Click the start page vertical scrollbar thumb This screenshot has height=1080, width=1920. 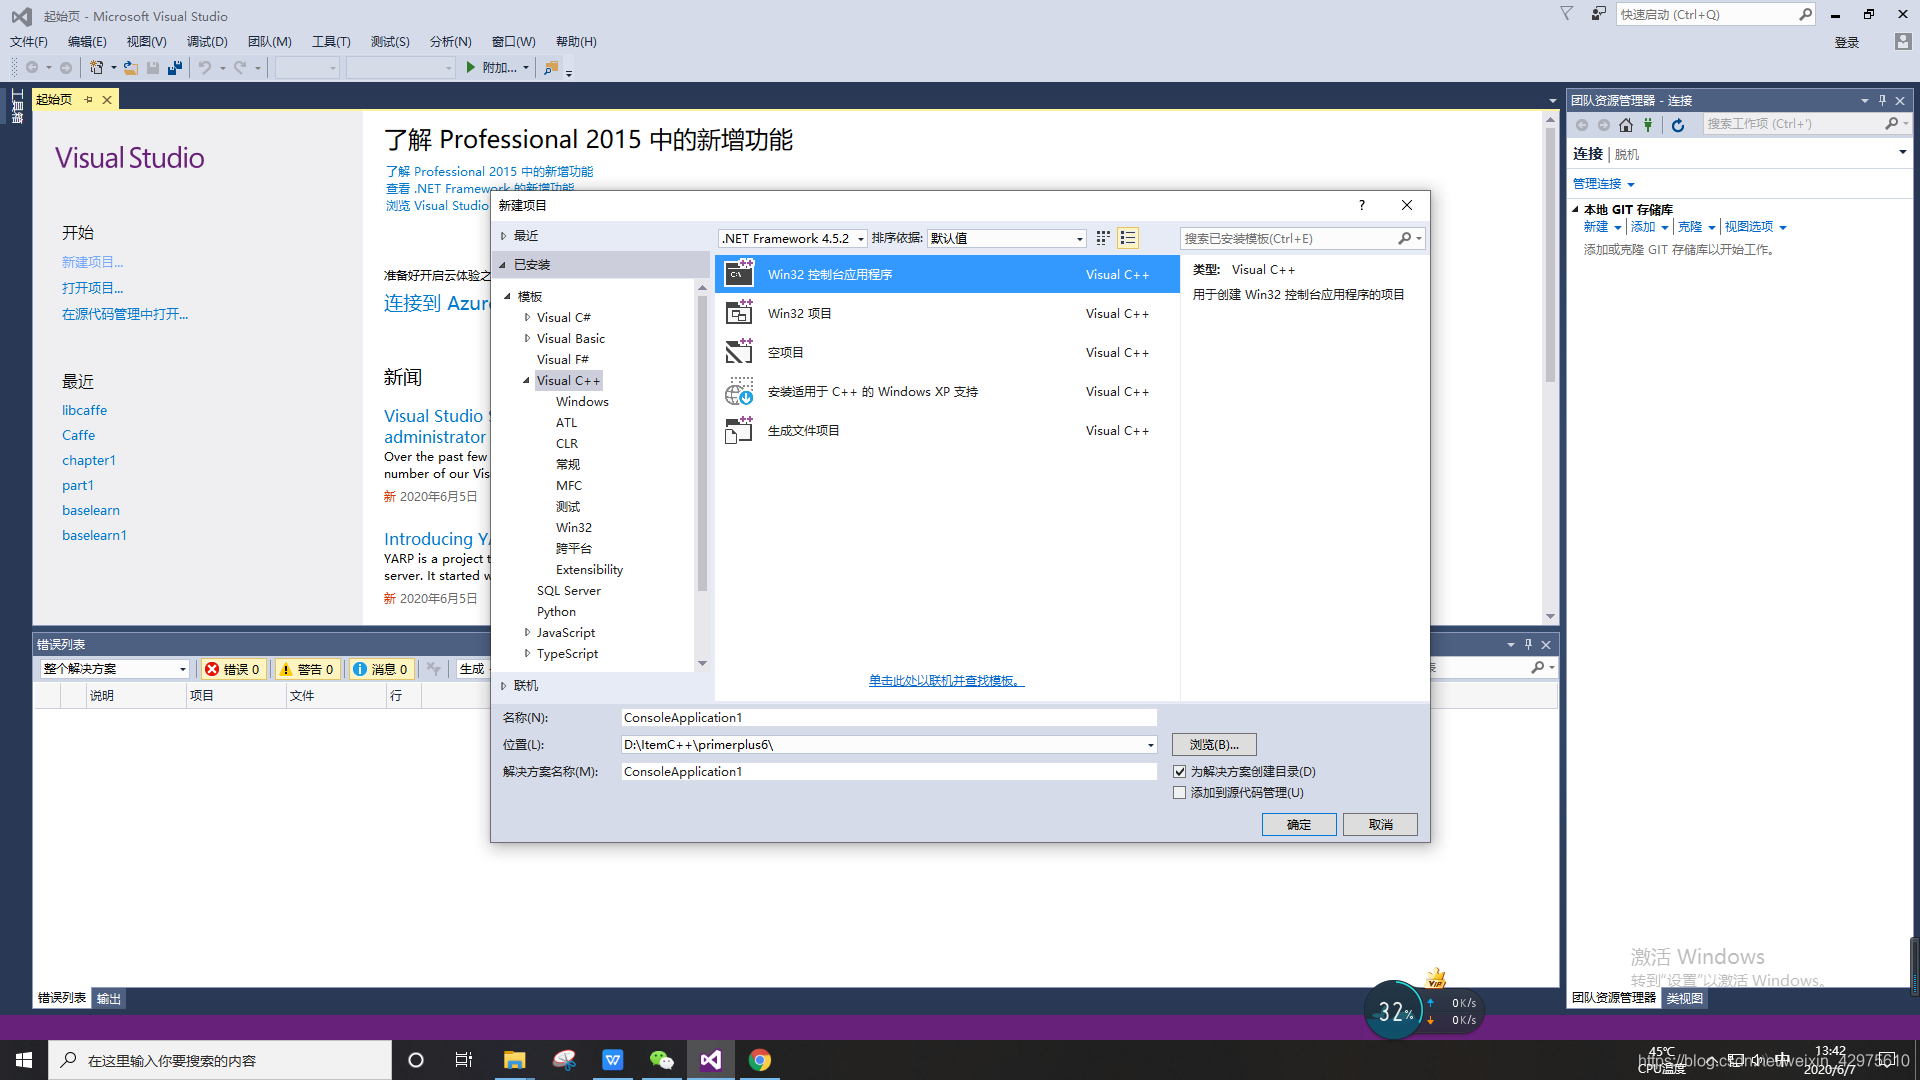[x=1550, y=255]
